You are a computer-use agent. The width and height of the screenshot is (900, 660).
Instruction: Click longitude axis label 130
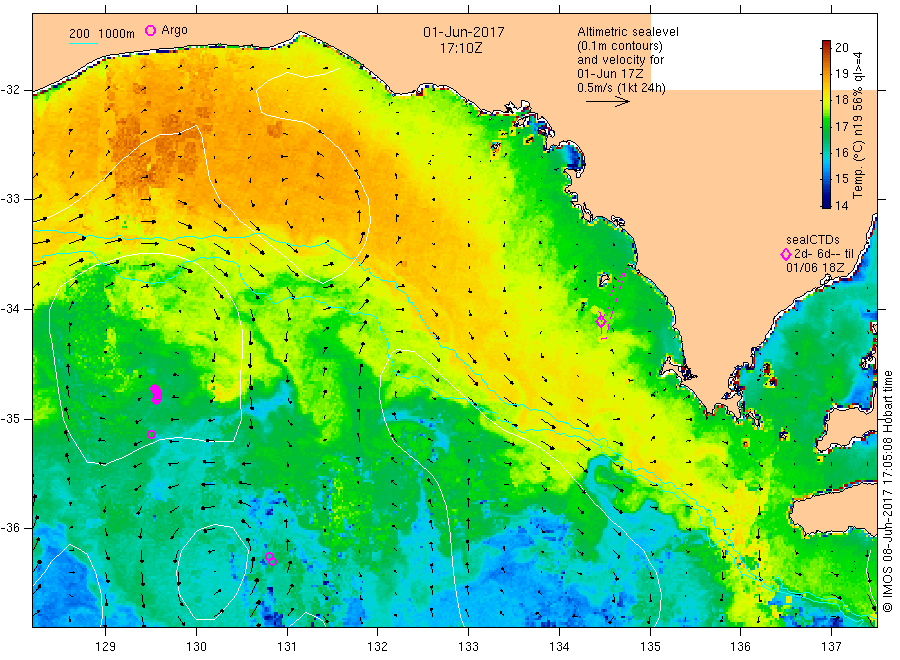[x=196, y=647]
